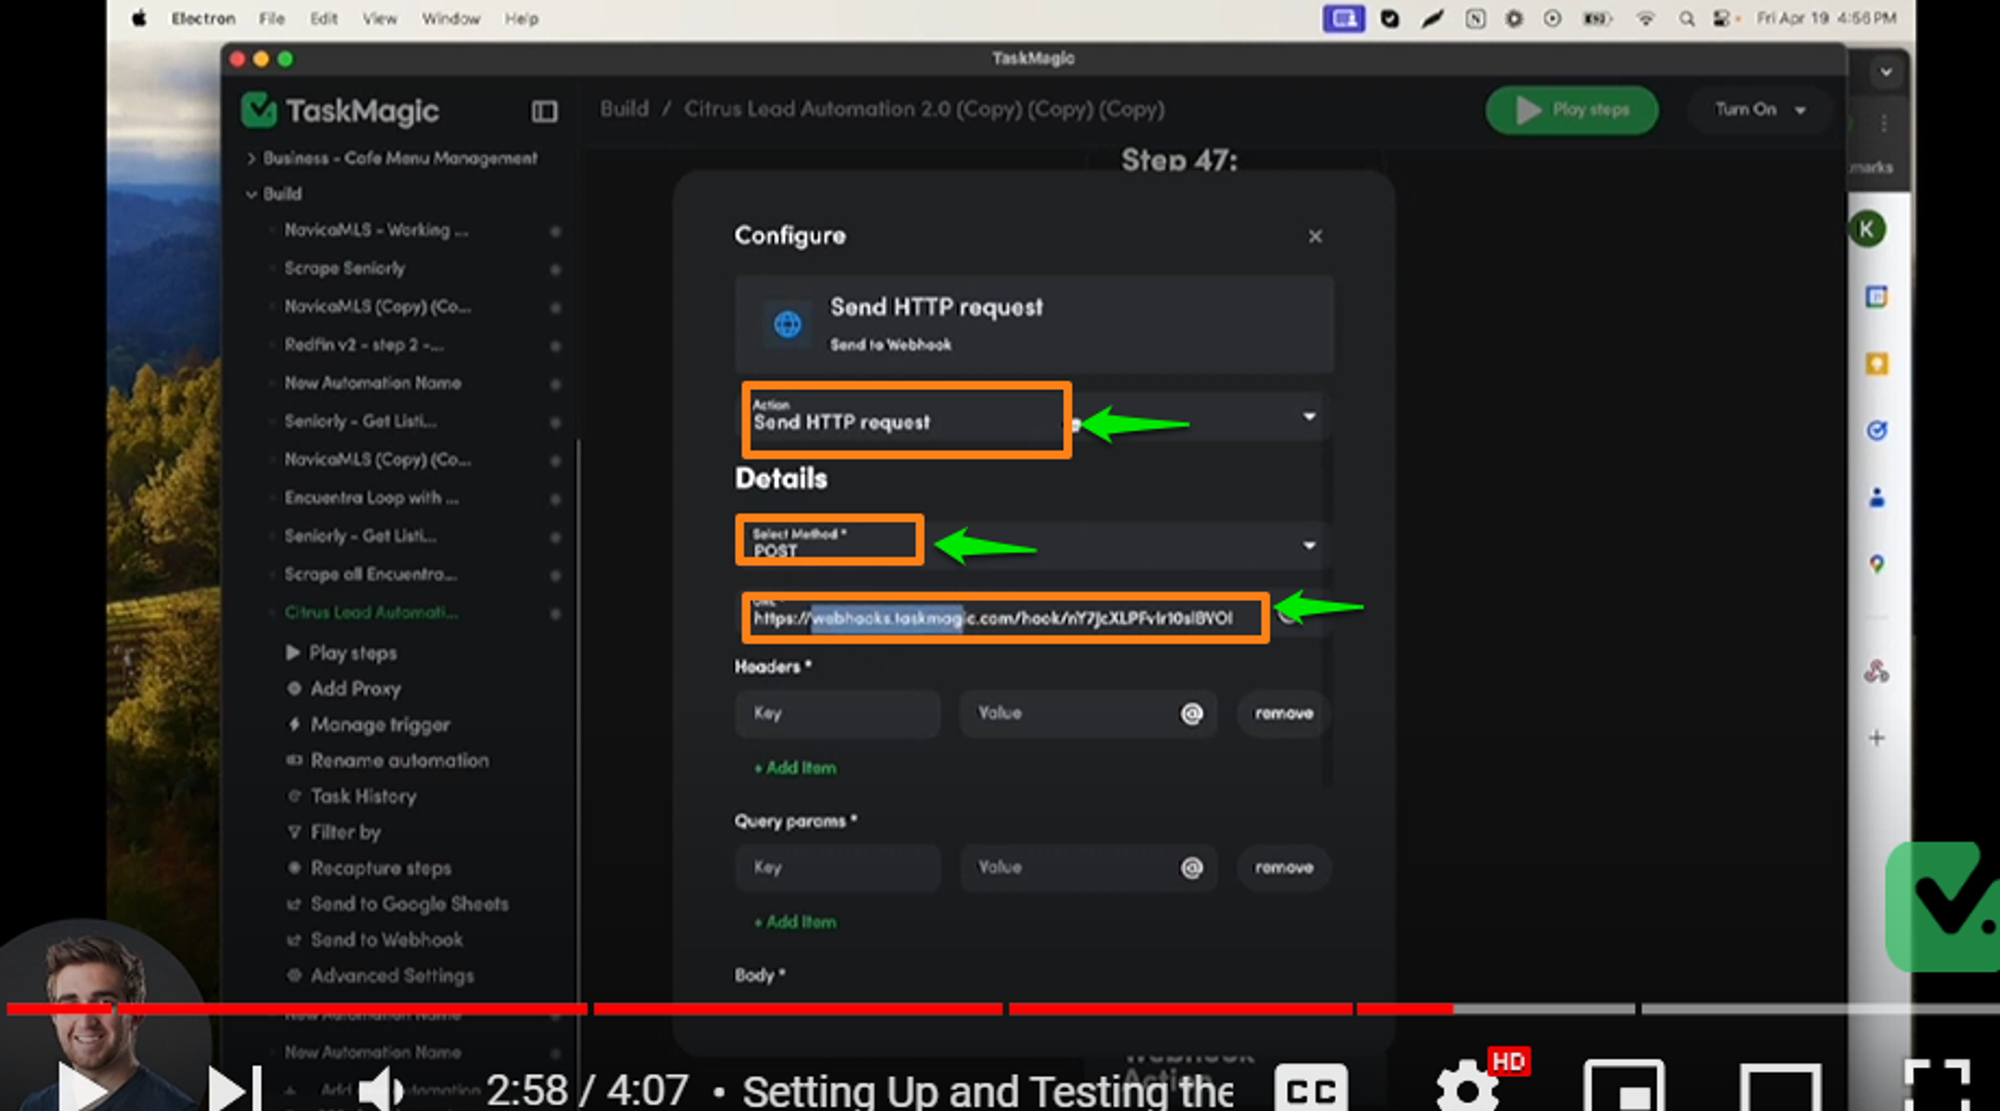
Task: Click the Manage trigger icon in sidebar
Action: [x=291, y=724]
